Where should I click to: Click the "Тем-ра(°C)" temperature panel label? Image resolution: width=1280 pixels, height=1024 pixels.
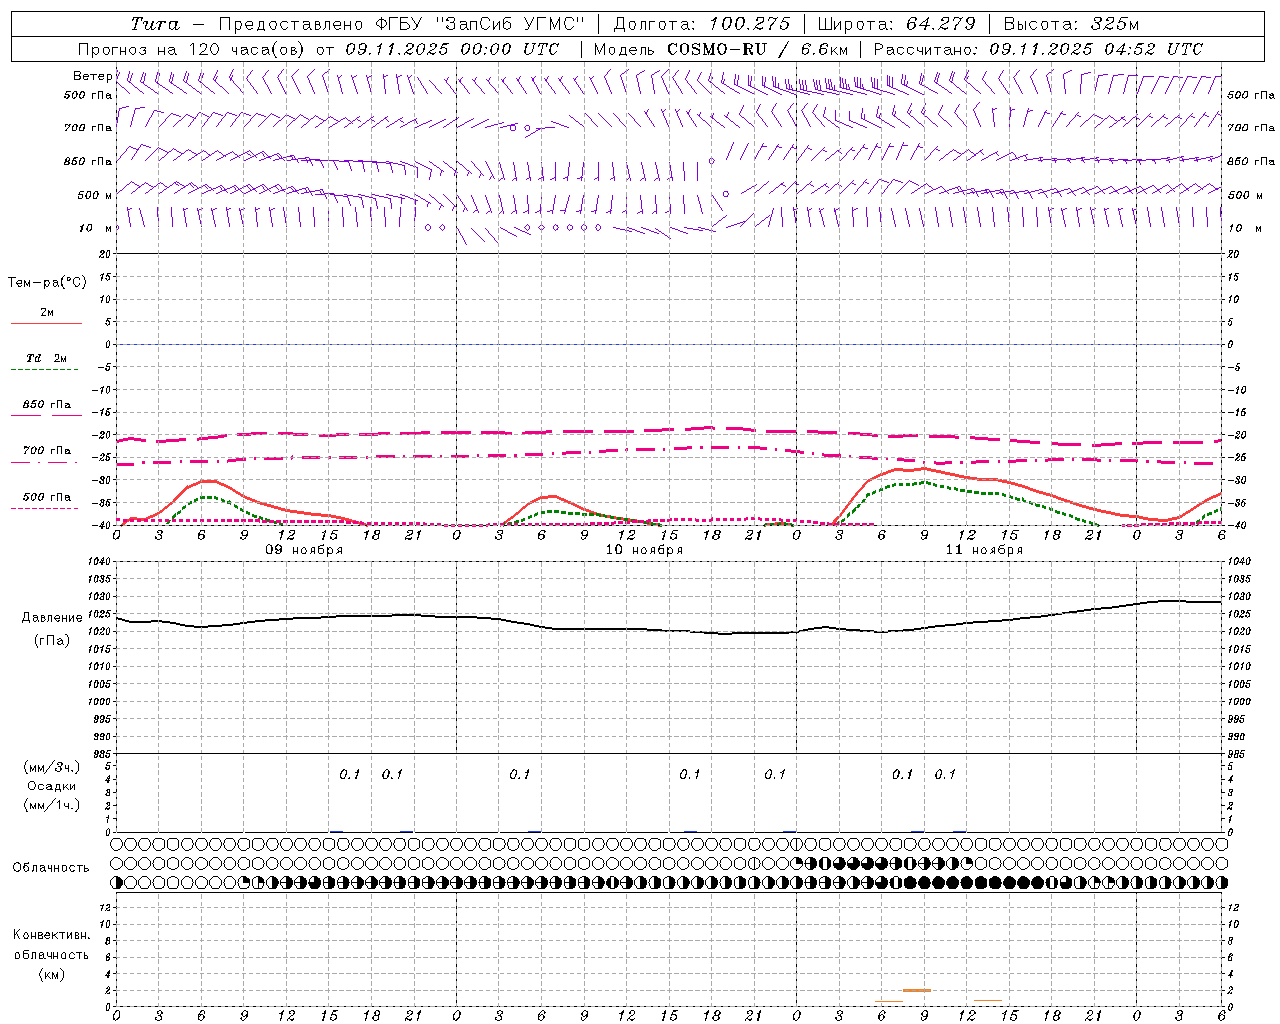47,283
